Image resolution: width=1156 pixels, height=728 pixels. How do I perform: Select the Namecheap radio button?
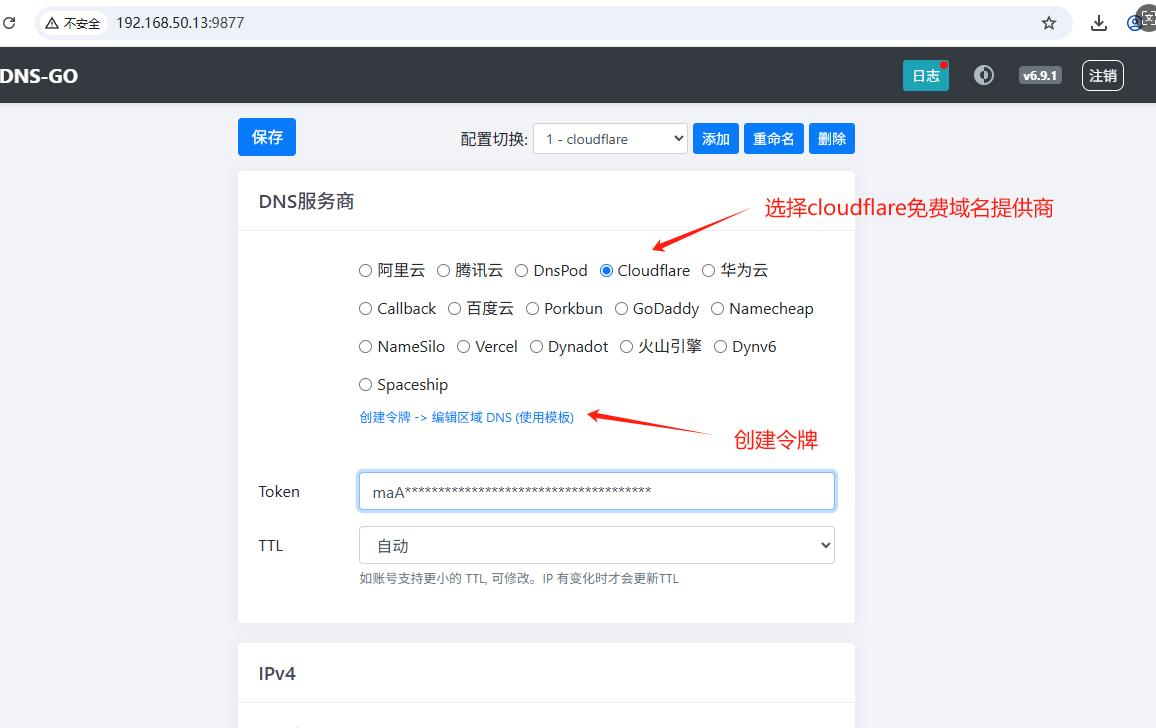(x=717, y=308)
